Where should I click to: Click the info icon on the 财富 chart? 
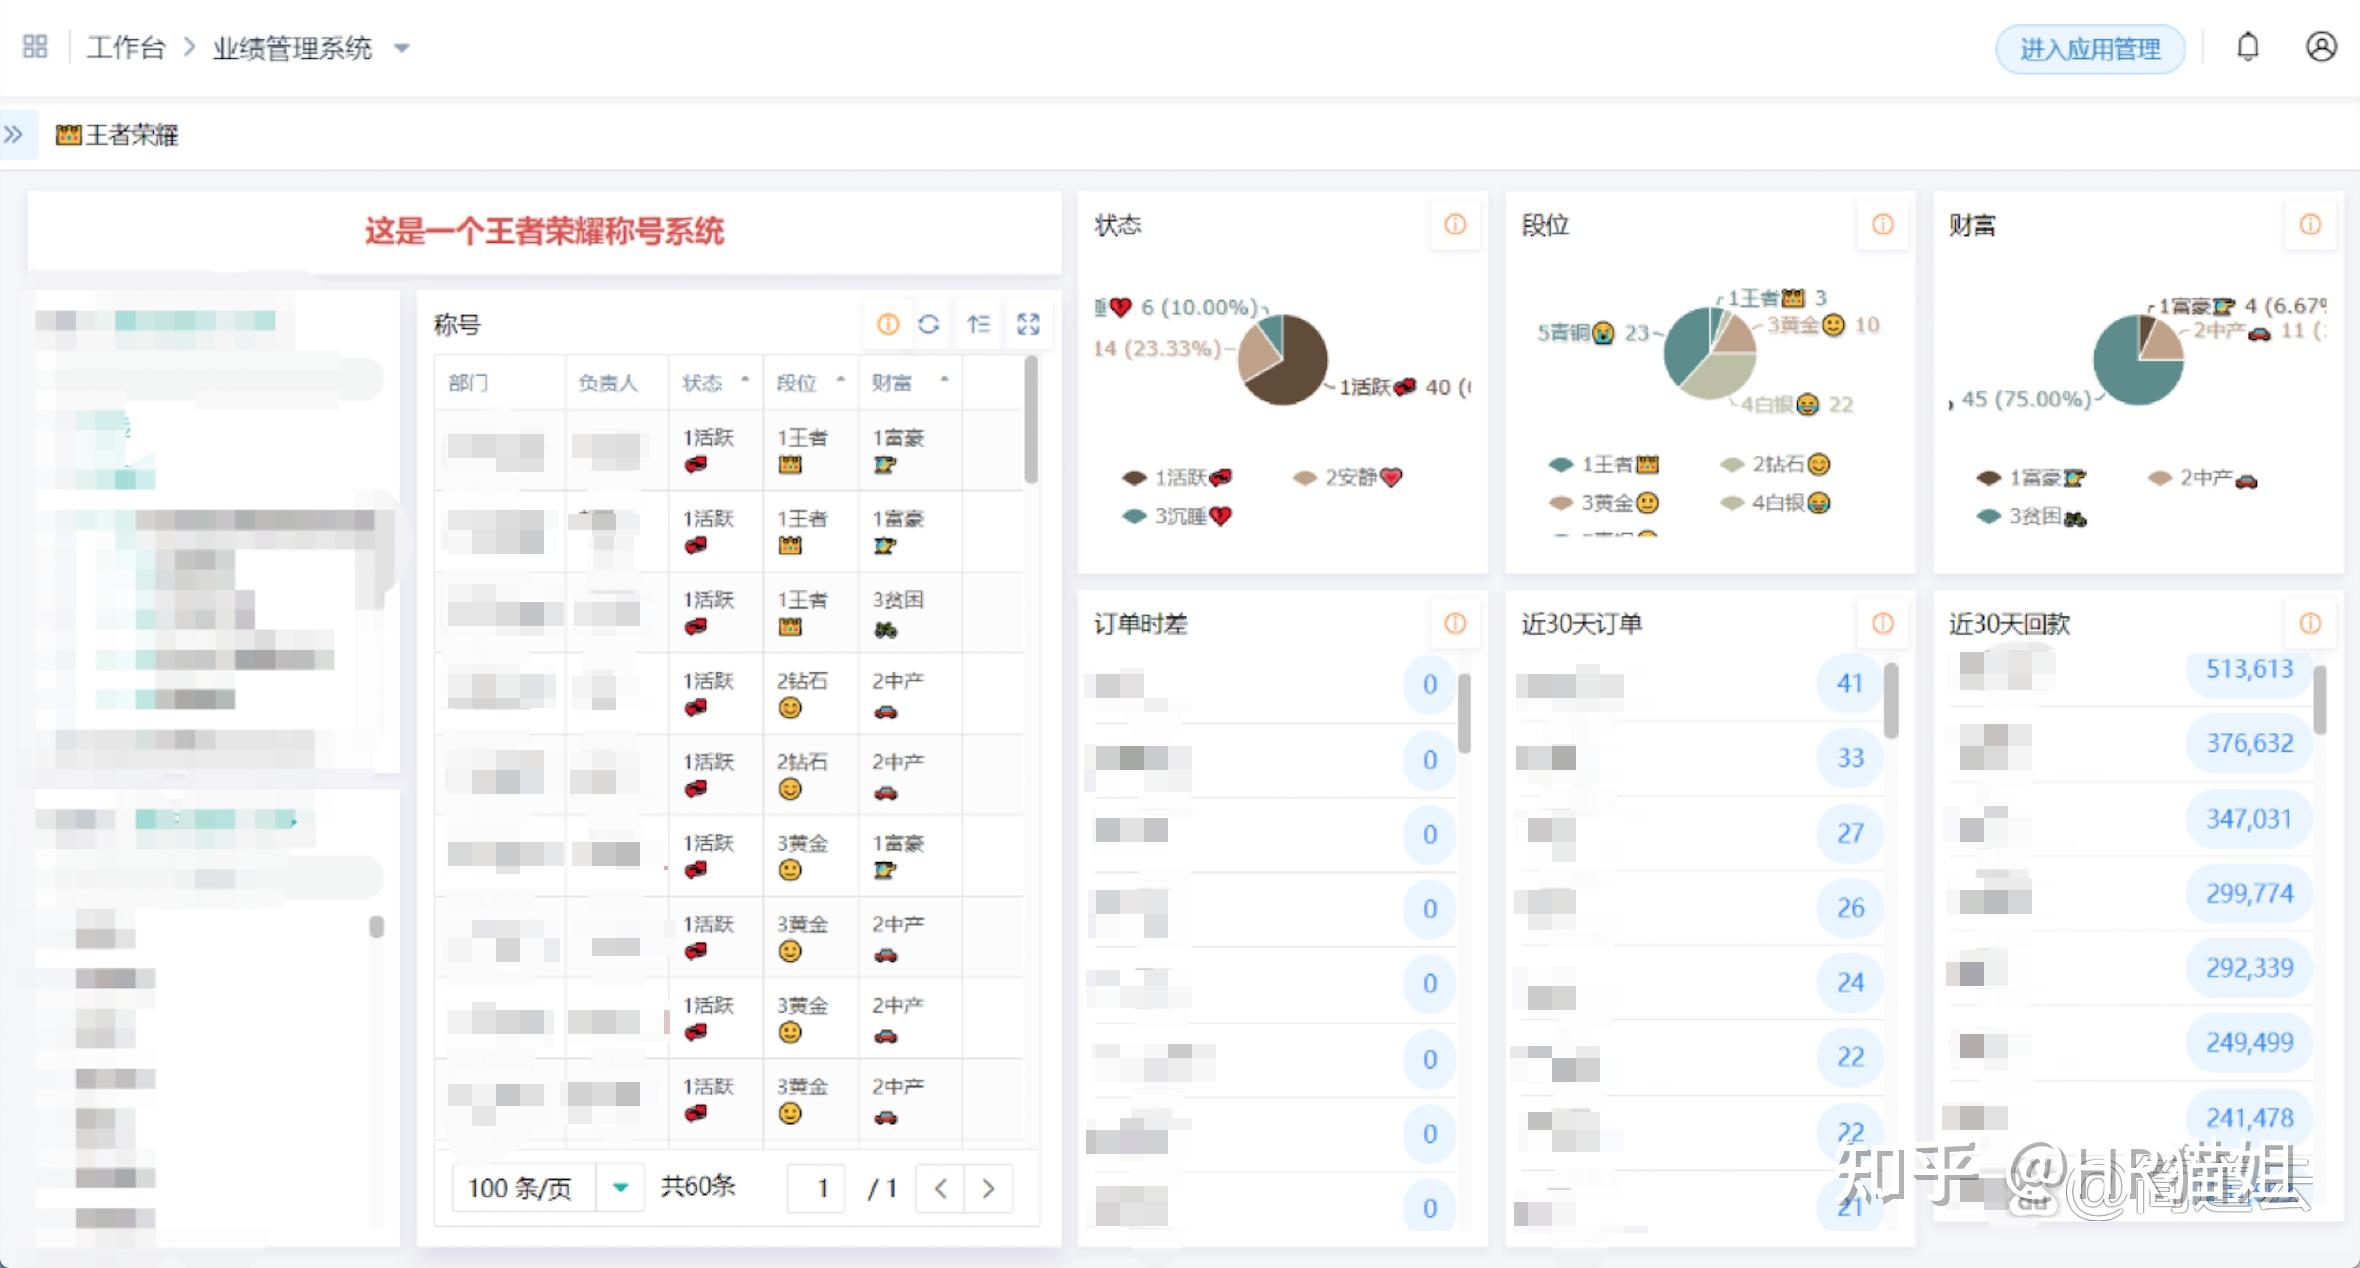[2310, 226]
